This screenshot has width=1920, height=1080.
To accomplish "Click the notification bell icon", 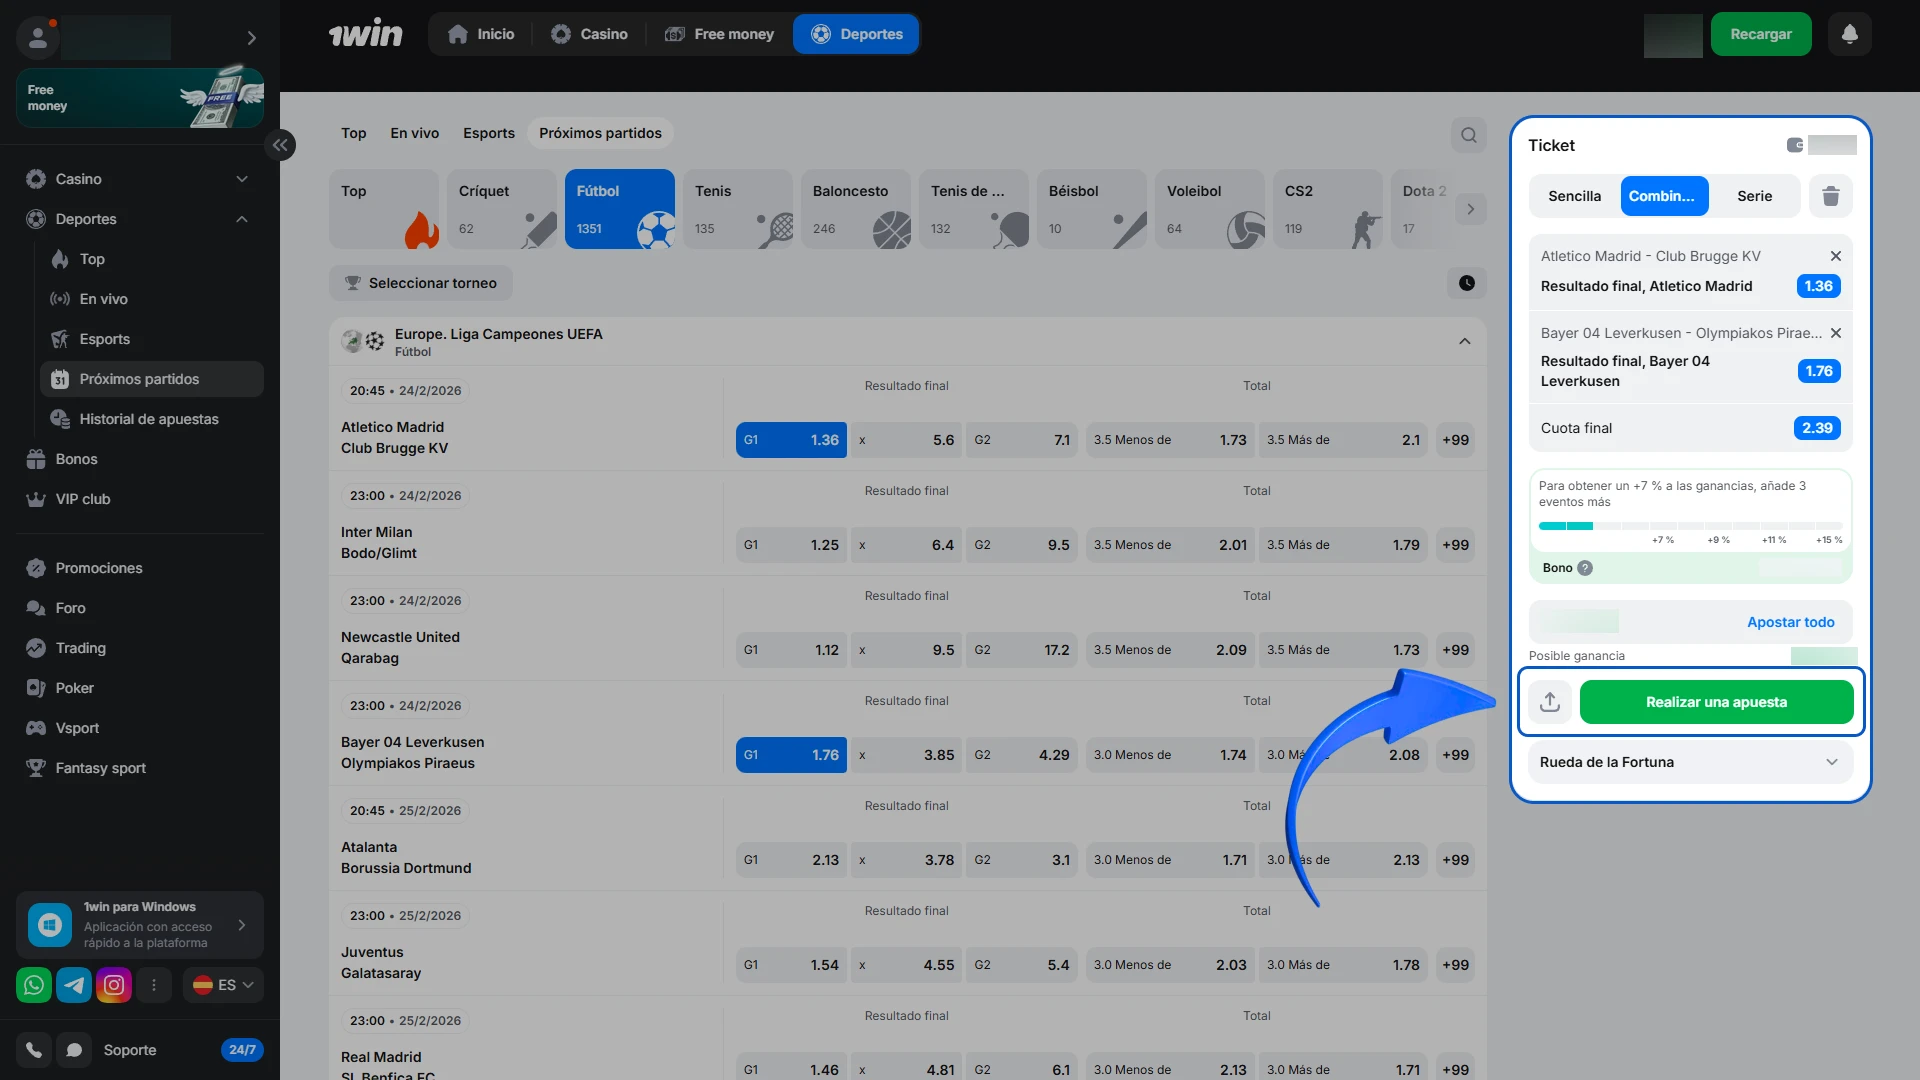I will pos(1849,34).
